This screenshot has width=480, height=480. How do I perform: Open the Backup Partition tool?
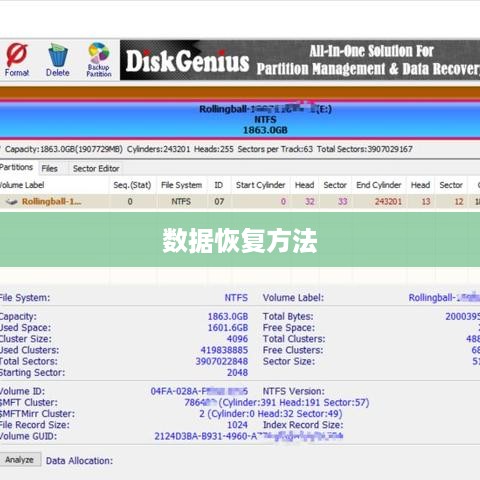click(99, 60)
